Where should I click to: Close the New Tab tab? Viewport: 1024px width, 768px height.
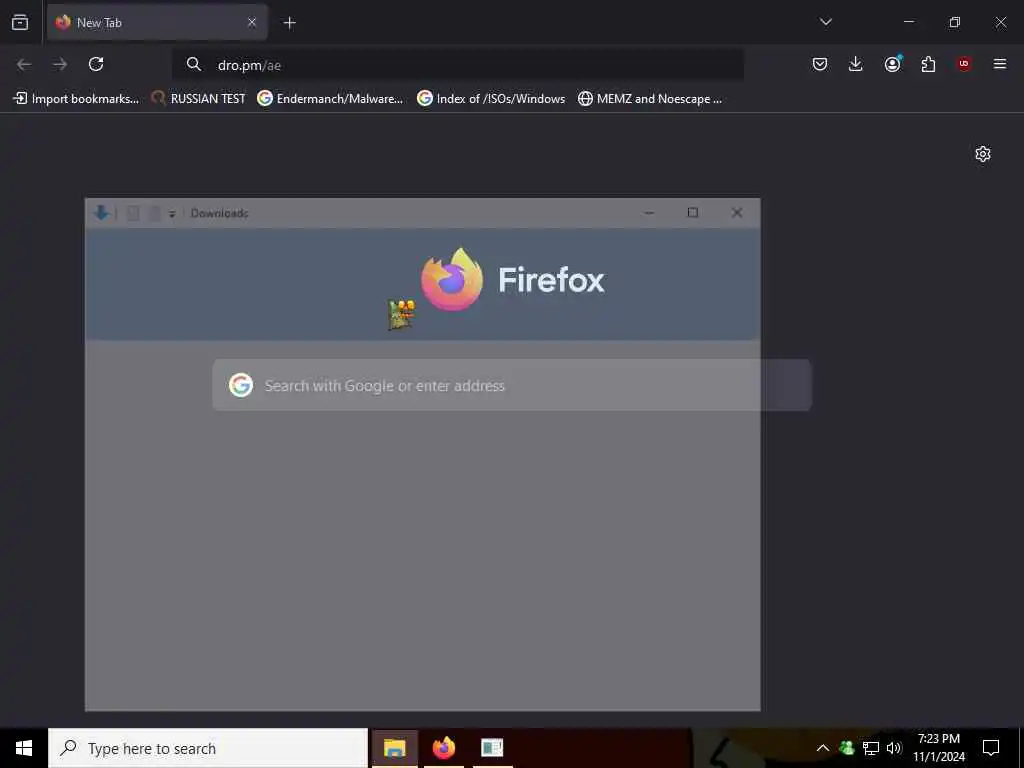[x=251, y=22]
